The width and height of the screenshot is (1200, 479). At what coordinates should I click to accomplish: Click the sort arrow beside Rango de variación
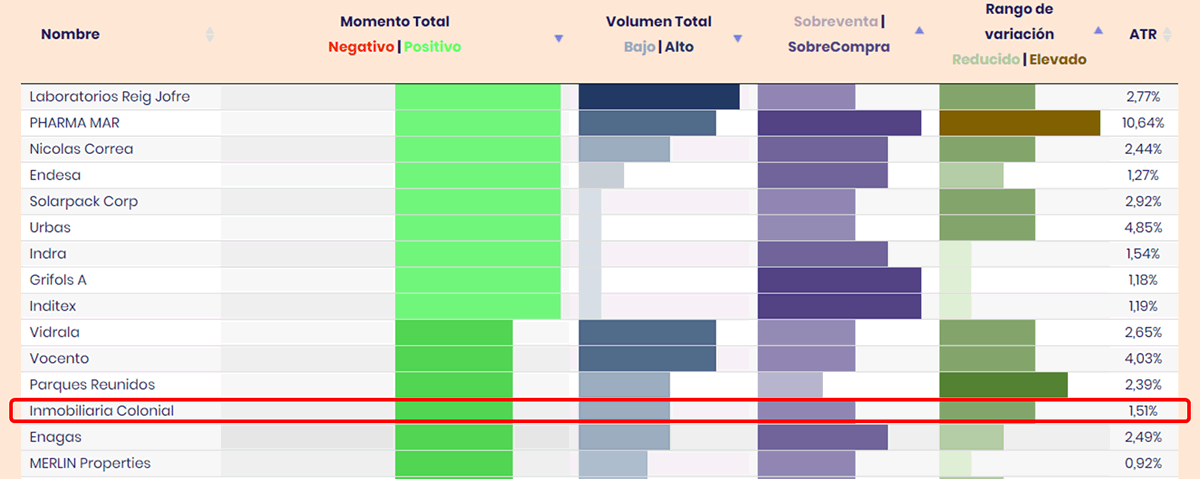[1099, 31]
